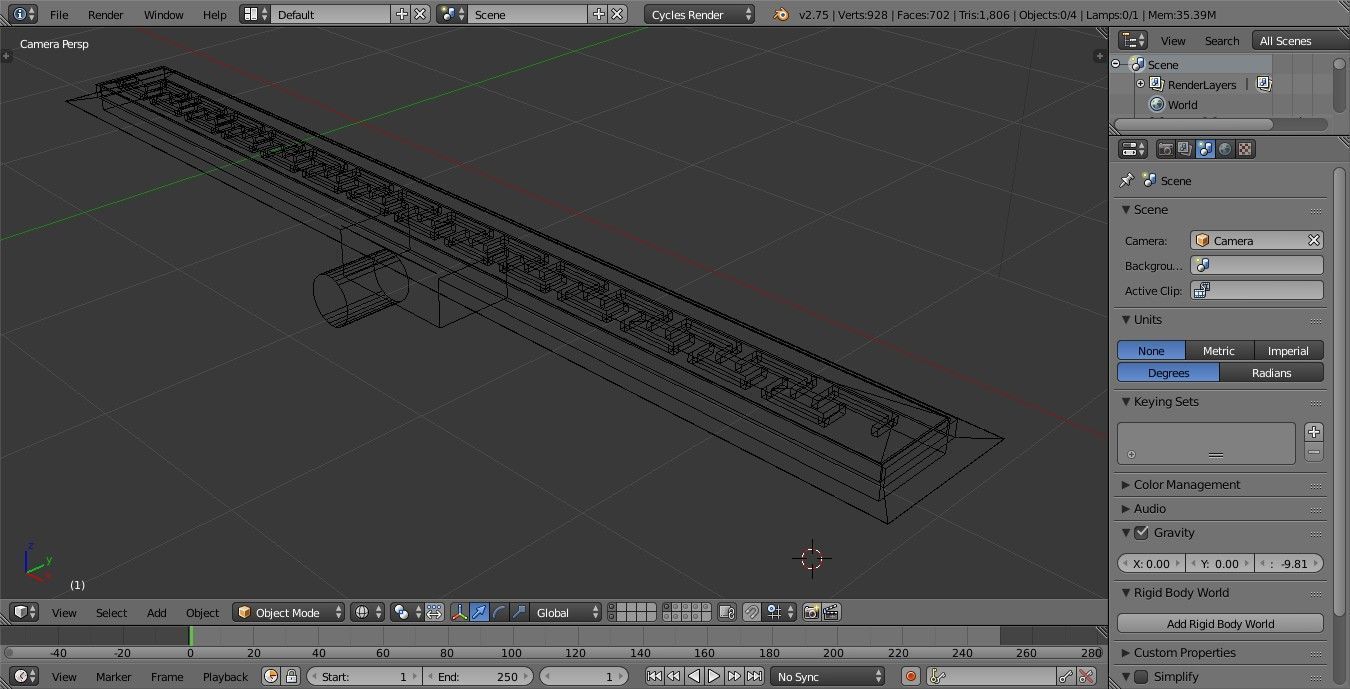Open the viewport shading selector

(x=368, y=612)
